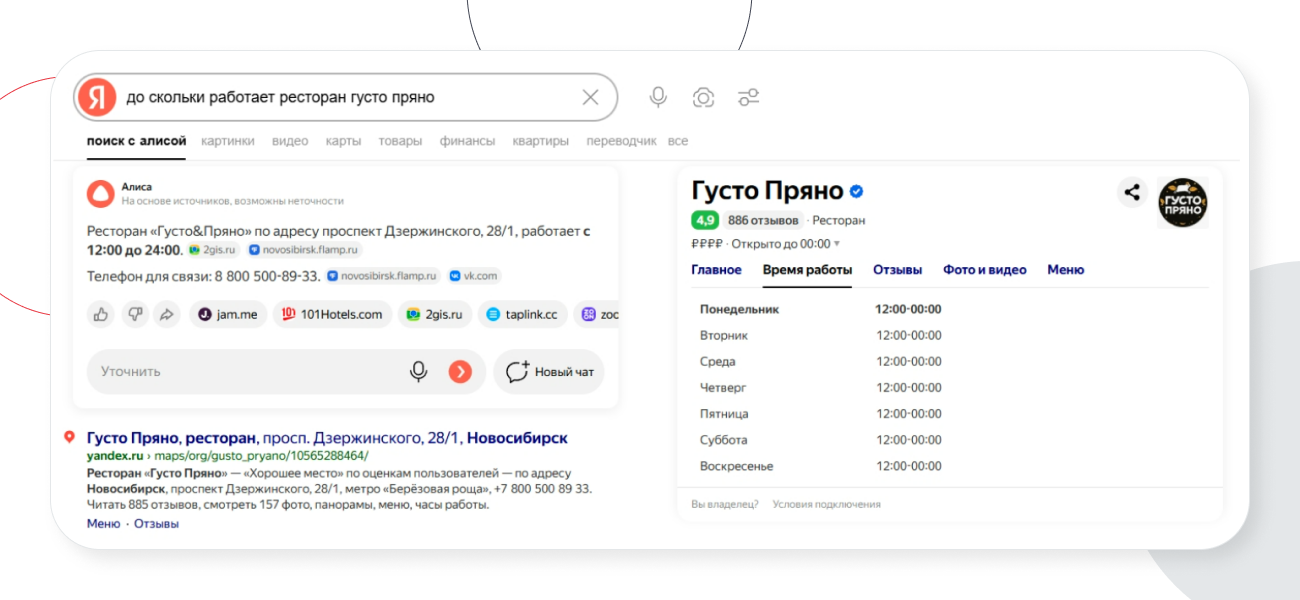
Task: Clear the search query with X
Action: 590,97
